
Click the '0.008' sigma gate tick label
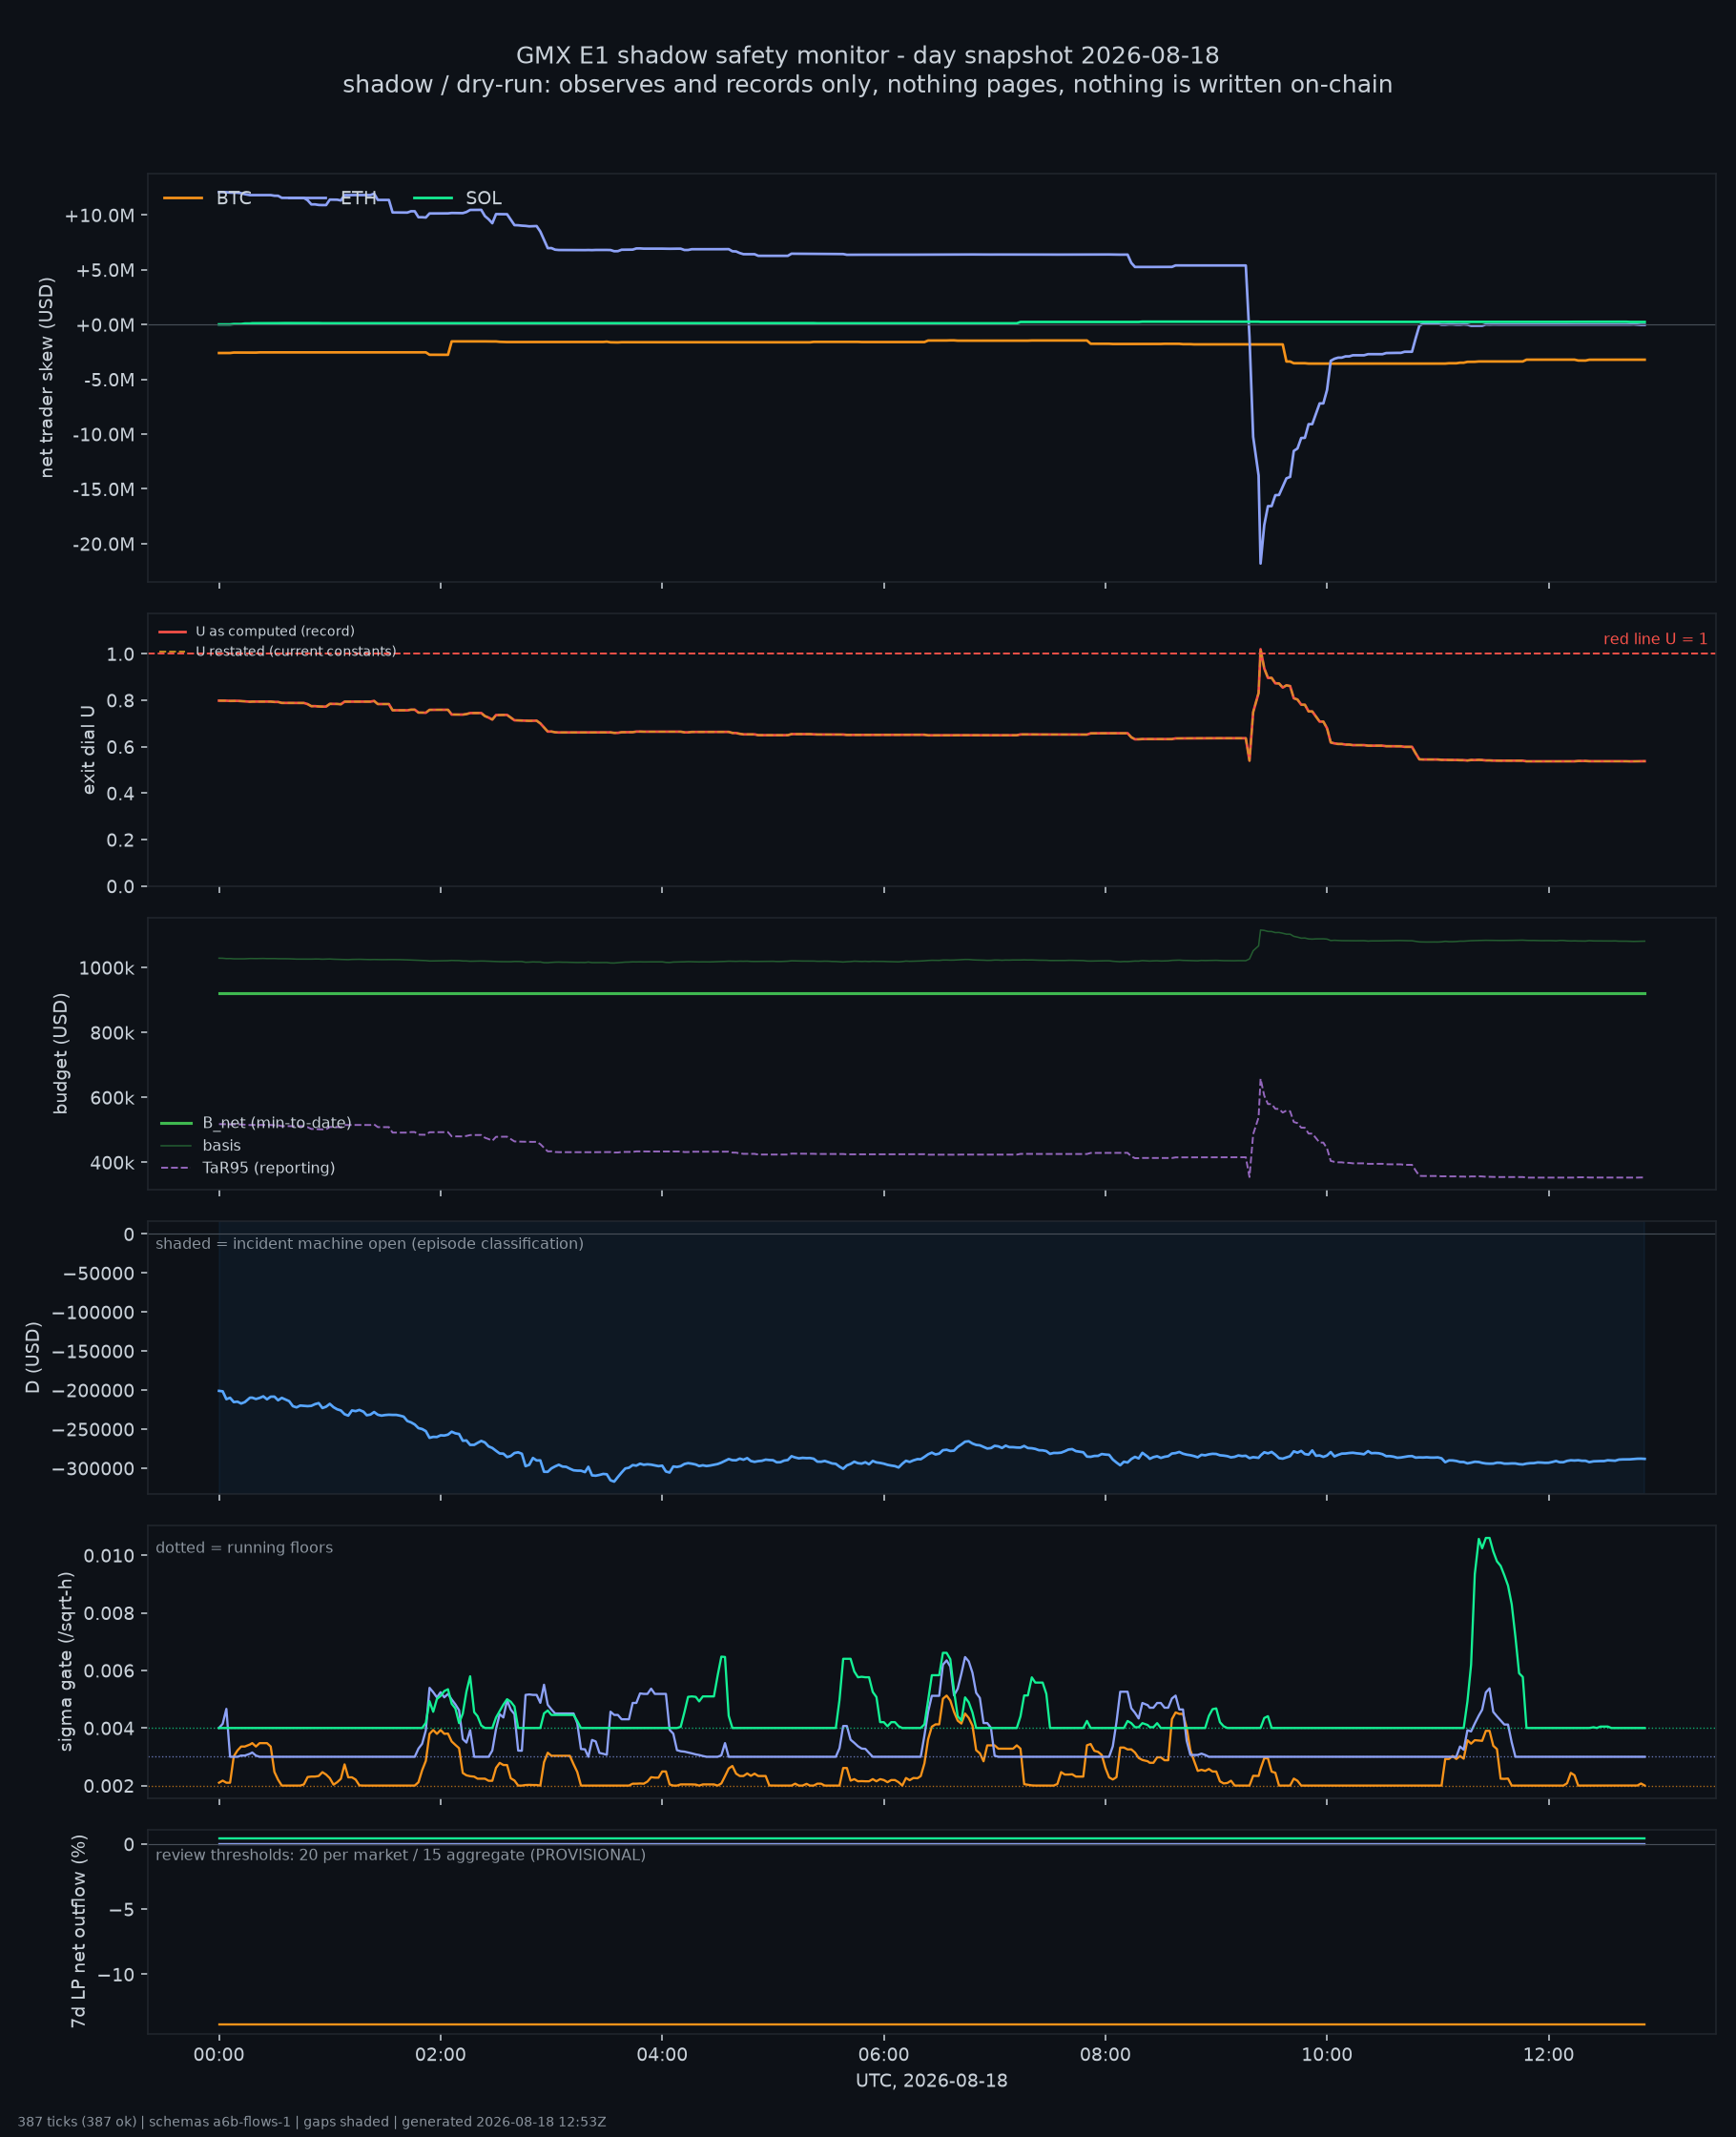111,1613
